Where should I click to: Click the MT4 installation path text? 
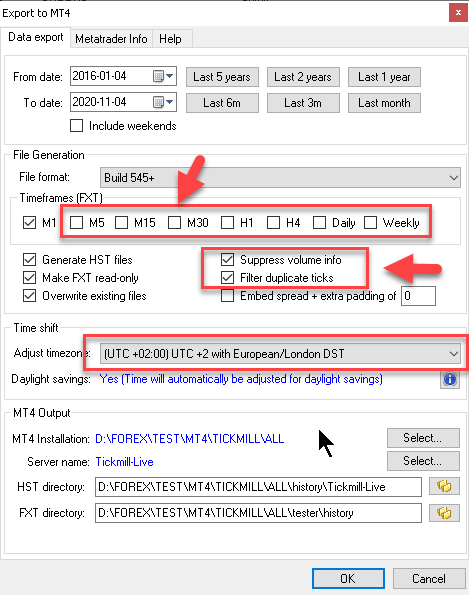tap(189, 439)
